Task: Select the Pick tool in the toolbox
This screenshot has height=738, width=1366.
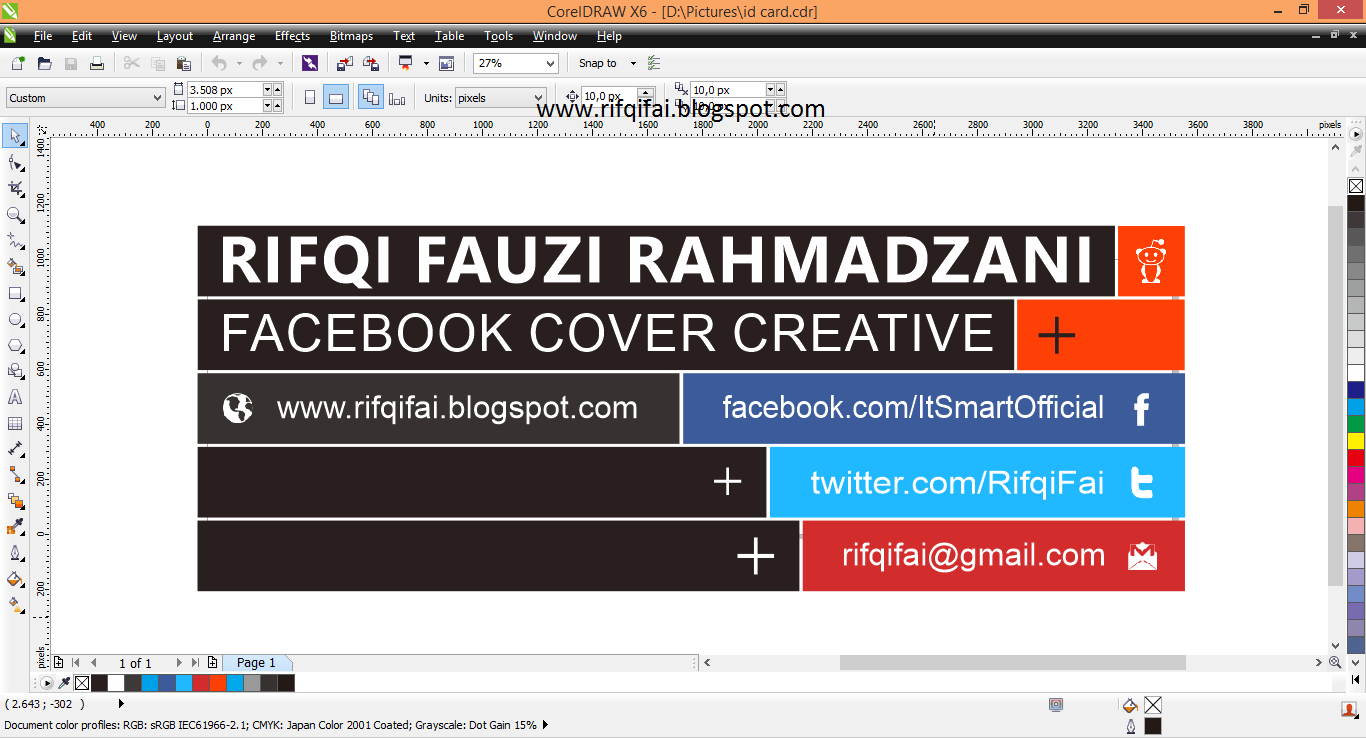Action: coord(15,136)
